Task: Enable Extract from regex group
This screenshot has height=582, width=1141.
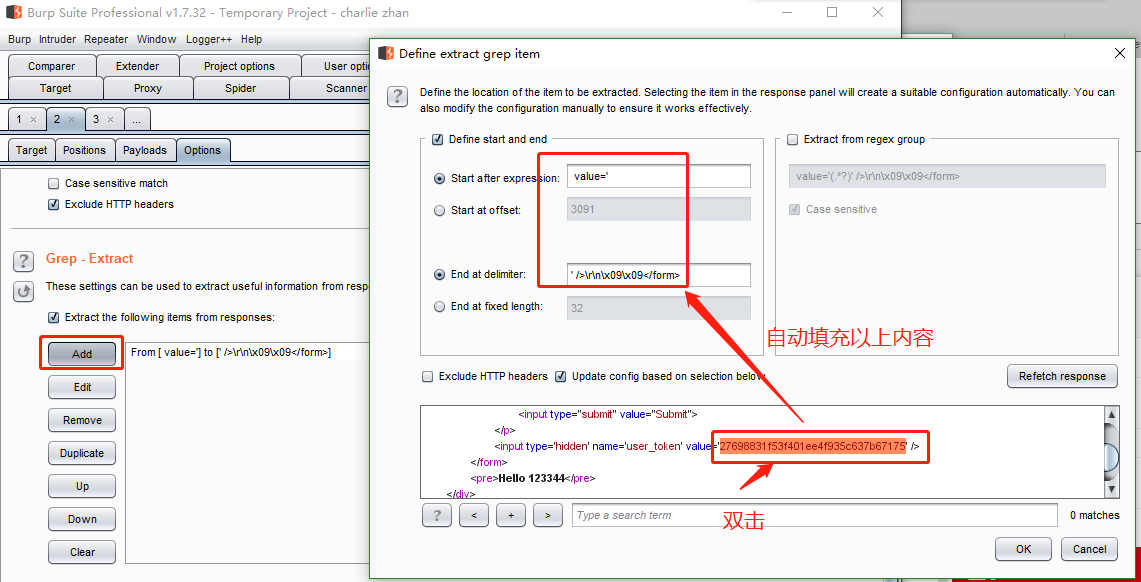Action: click(x=792, y=139)
